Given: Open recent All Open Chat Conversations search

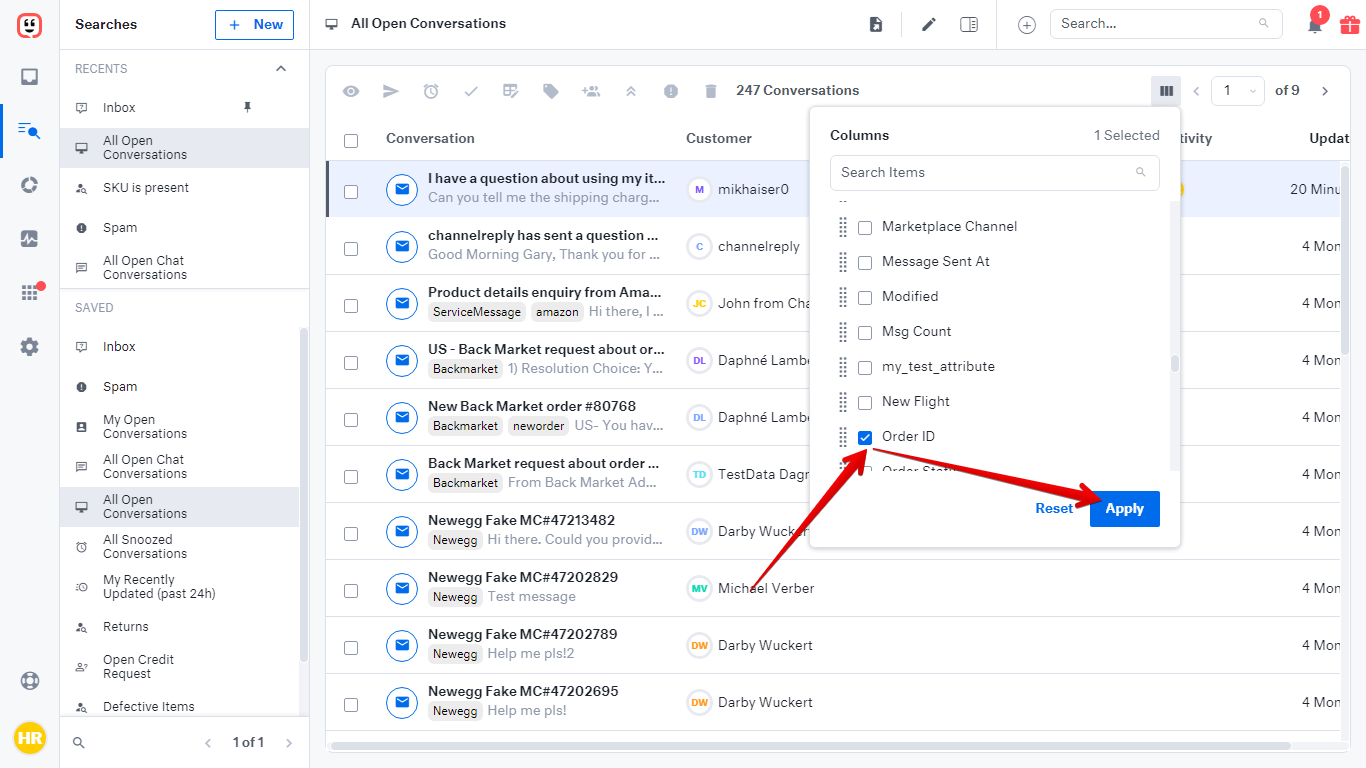Looking at the screenshot, I should click(x=185, y=268).
